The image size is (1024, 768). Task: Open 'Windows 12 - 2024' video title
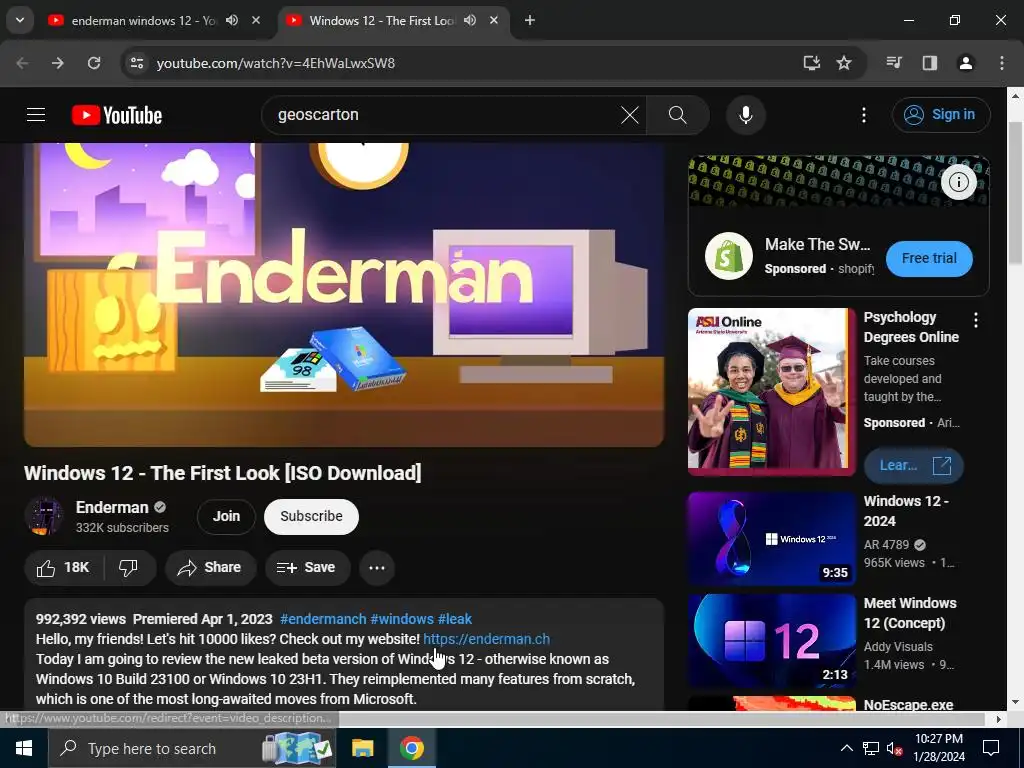click(x=905, y=511)
